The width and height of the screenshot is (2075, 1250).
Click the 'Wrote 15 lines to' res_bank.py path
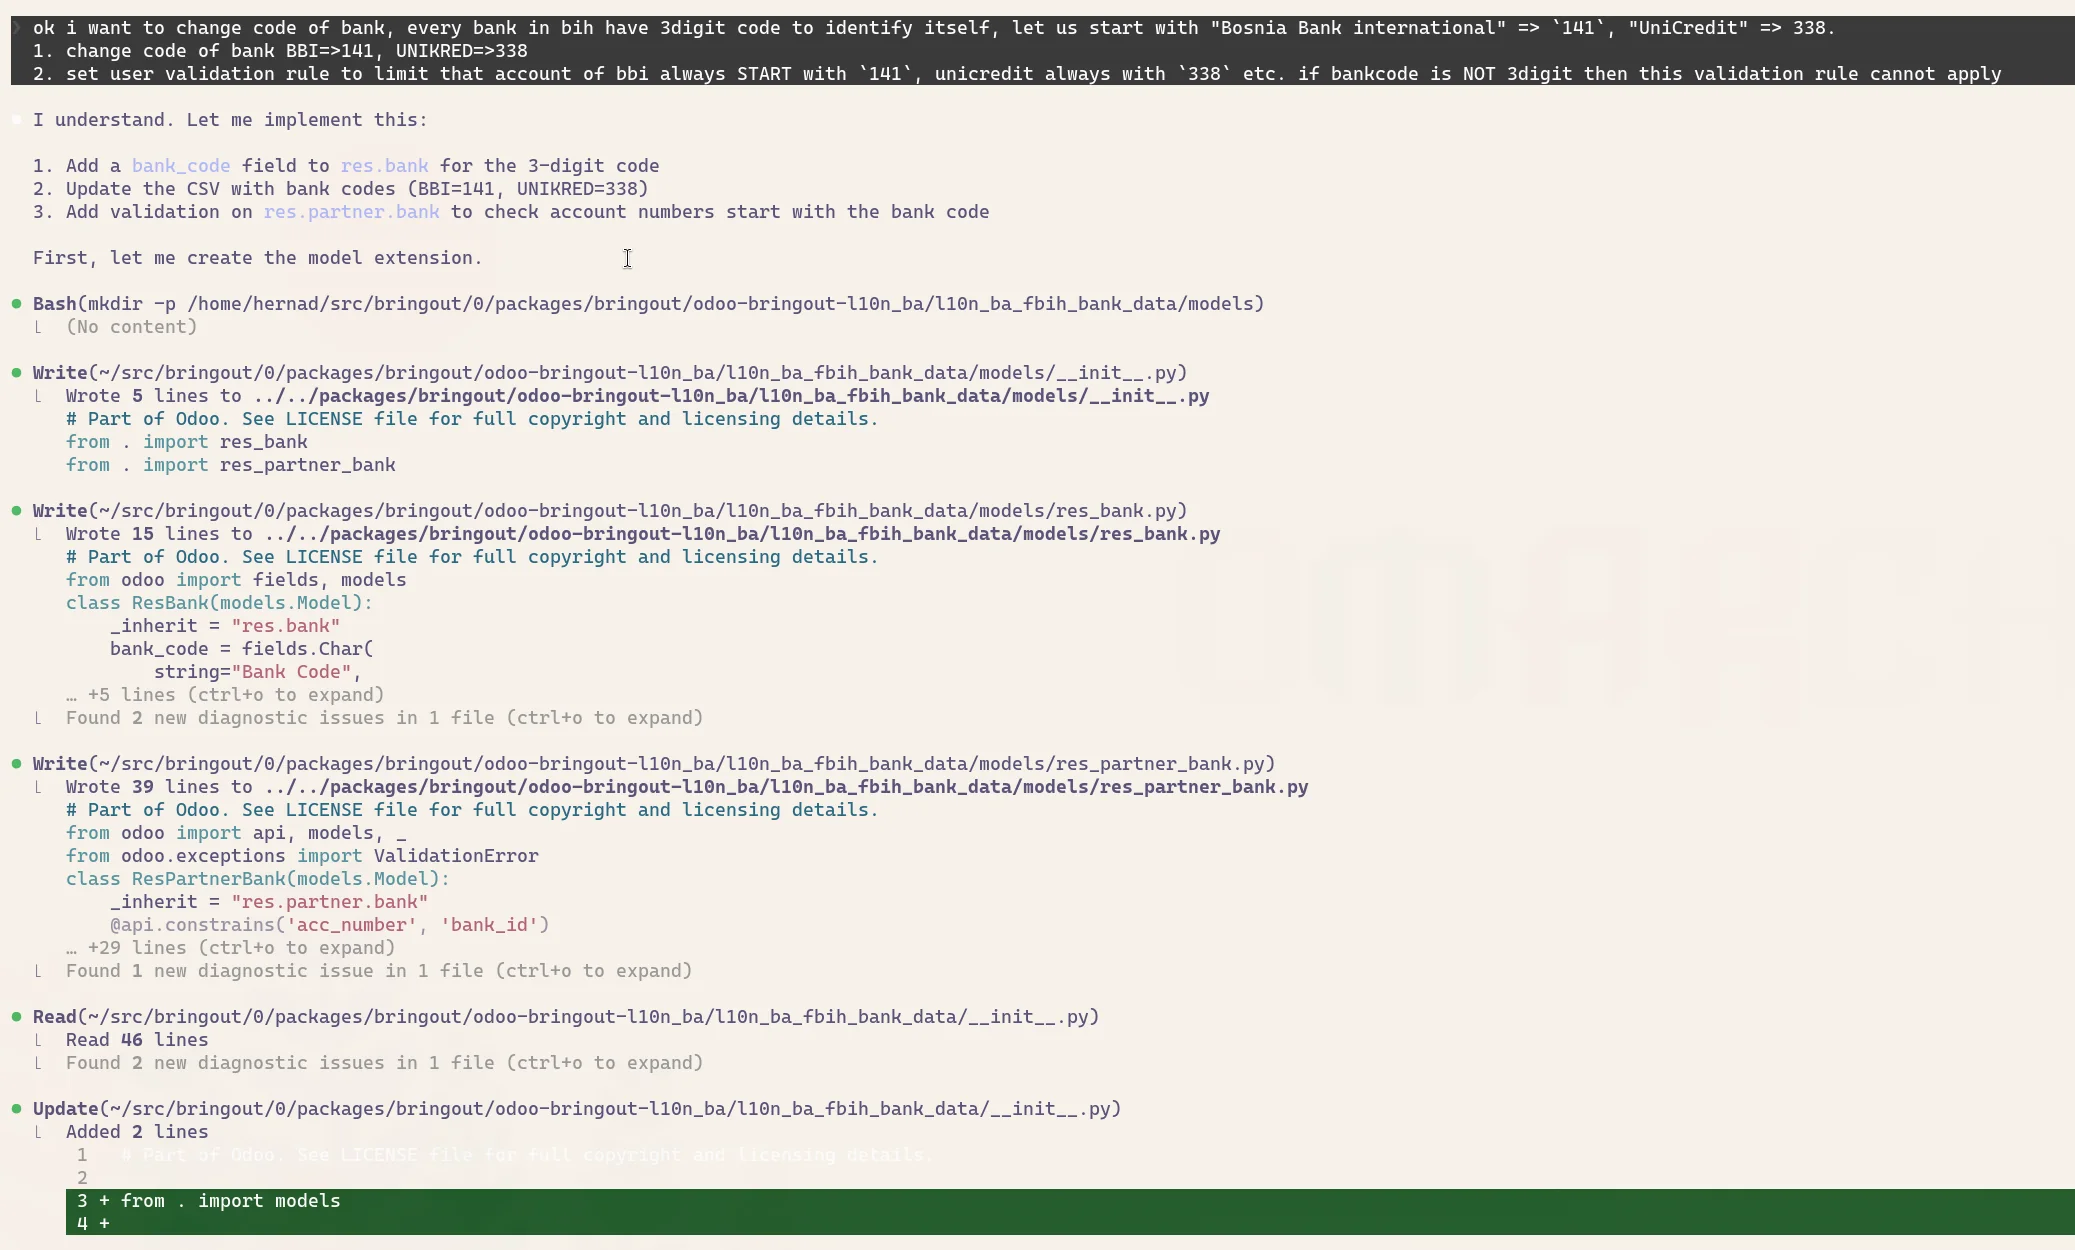[642, 534]
